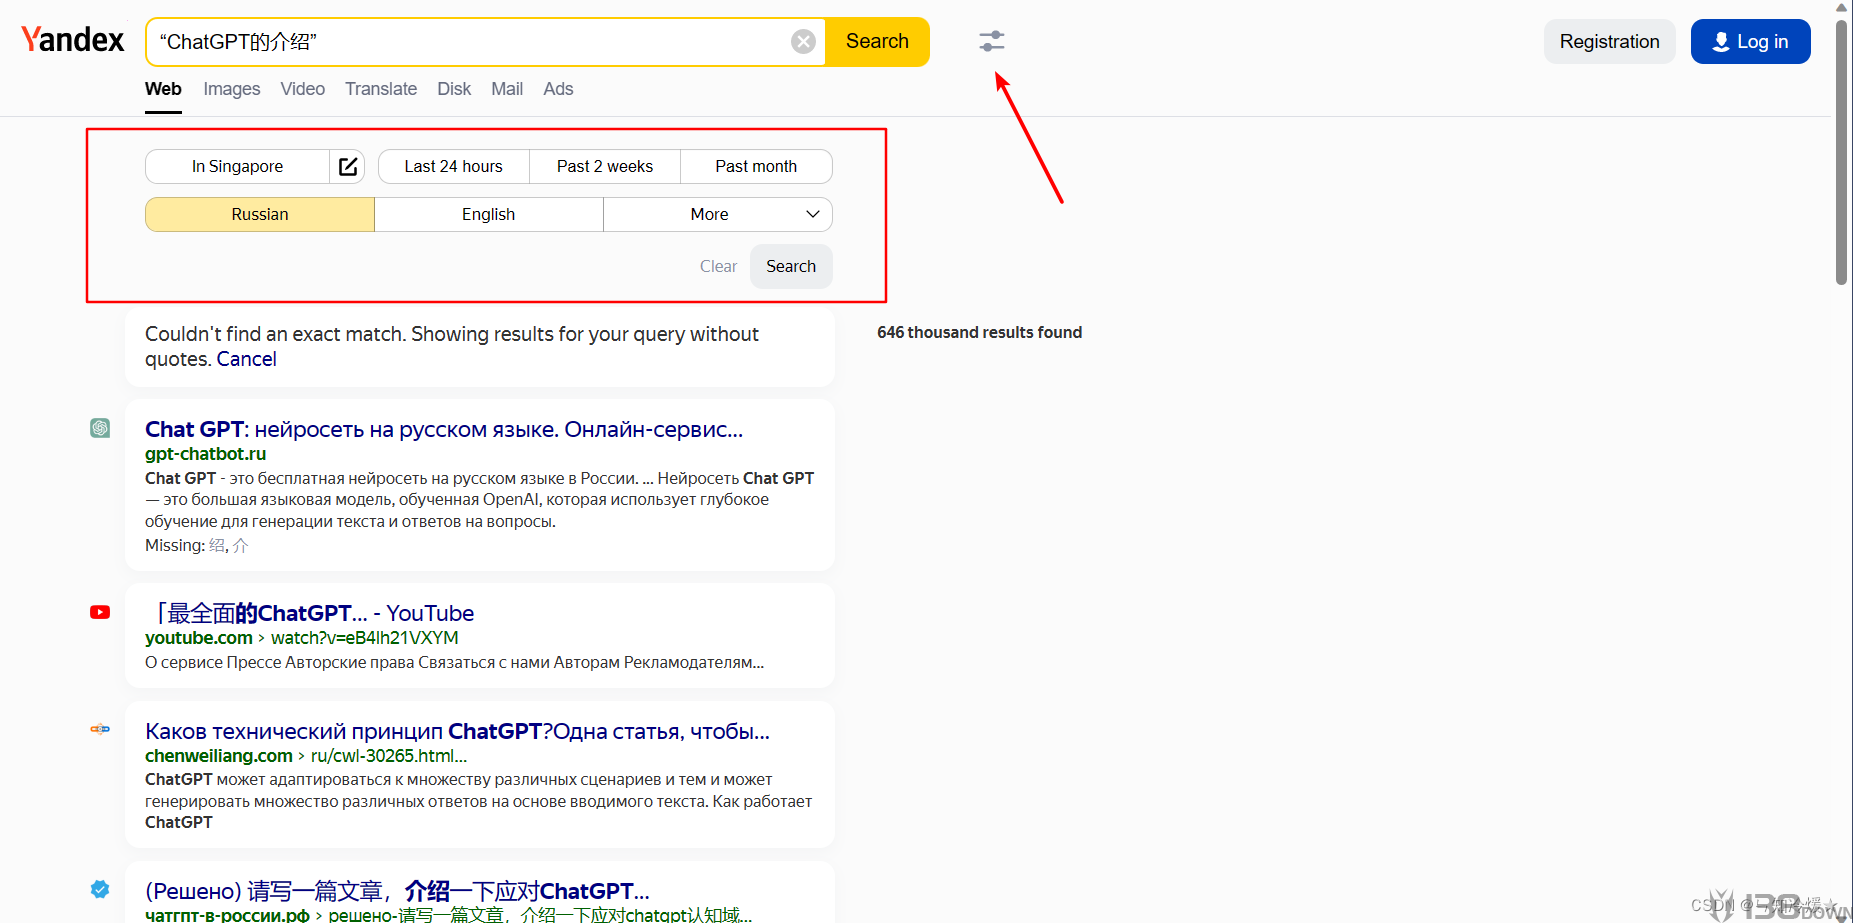Image resolution: width=1853 pixels, height=923 pixels.
Task: Select the Past 2 weeks time filter
Action: click(605, 166)
